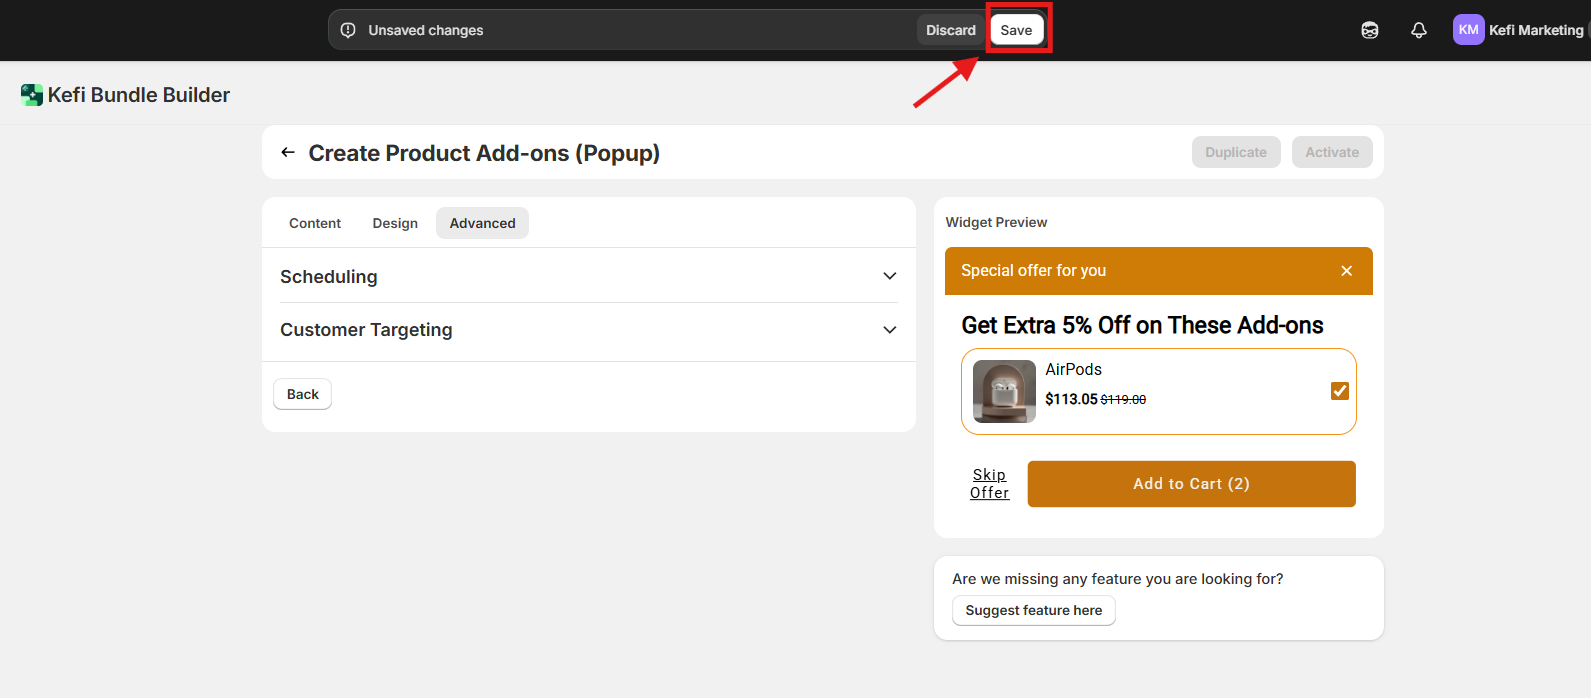The height and width of the screenshot is (698, 1591).
Task: Expand the Scheduling section
Action: click(x=889, y=276)
